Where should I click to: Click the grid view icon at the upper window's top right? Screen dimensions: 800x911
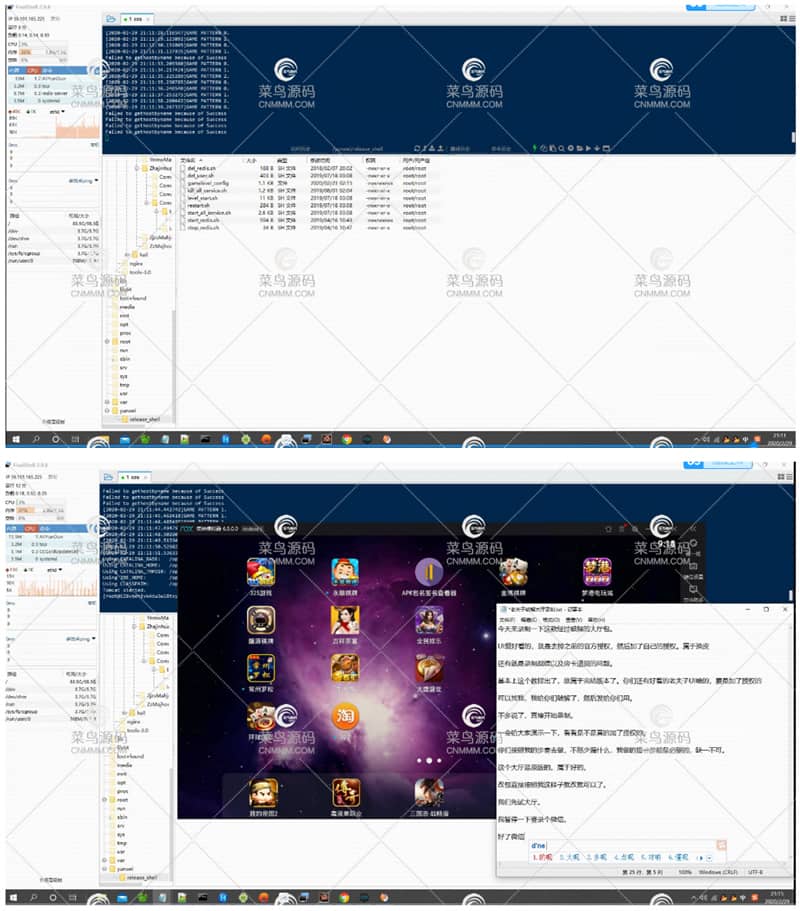pos(783,19)
